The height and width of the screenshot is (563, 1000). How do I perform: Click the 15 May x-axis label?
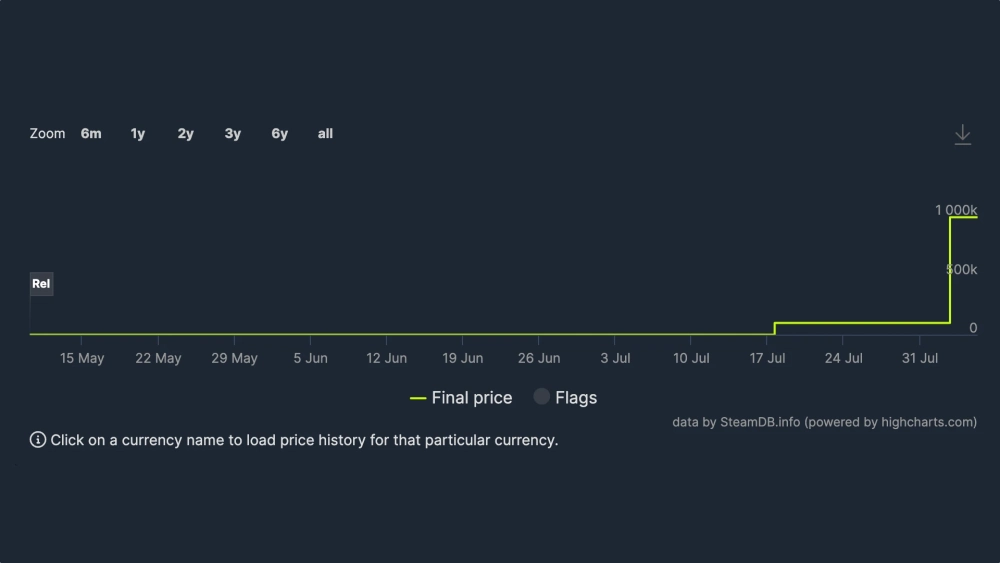(x=82, y=358)
